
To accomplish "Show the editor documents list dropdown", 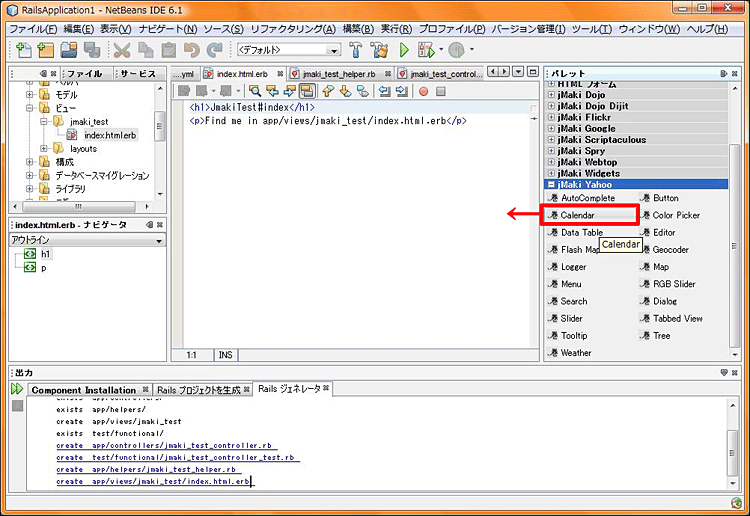I will click(518, 72).
